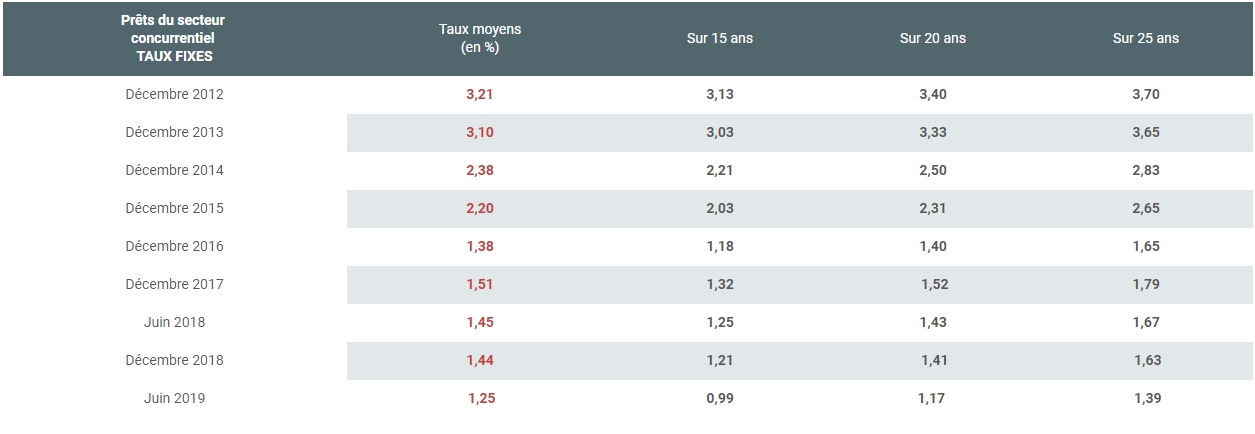Select the 1,79 value in Décembre 2017 row

pos(1146,284)
